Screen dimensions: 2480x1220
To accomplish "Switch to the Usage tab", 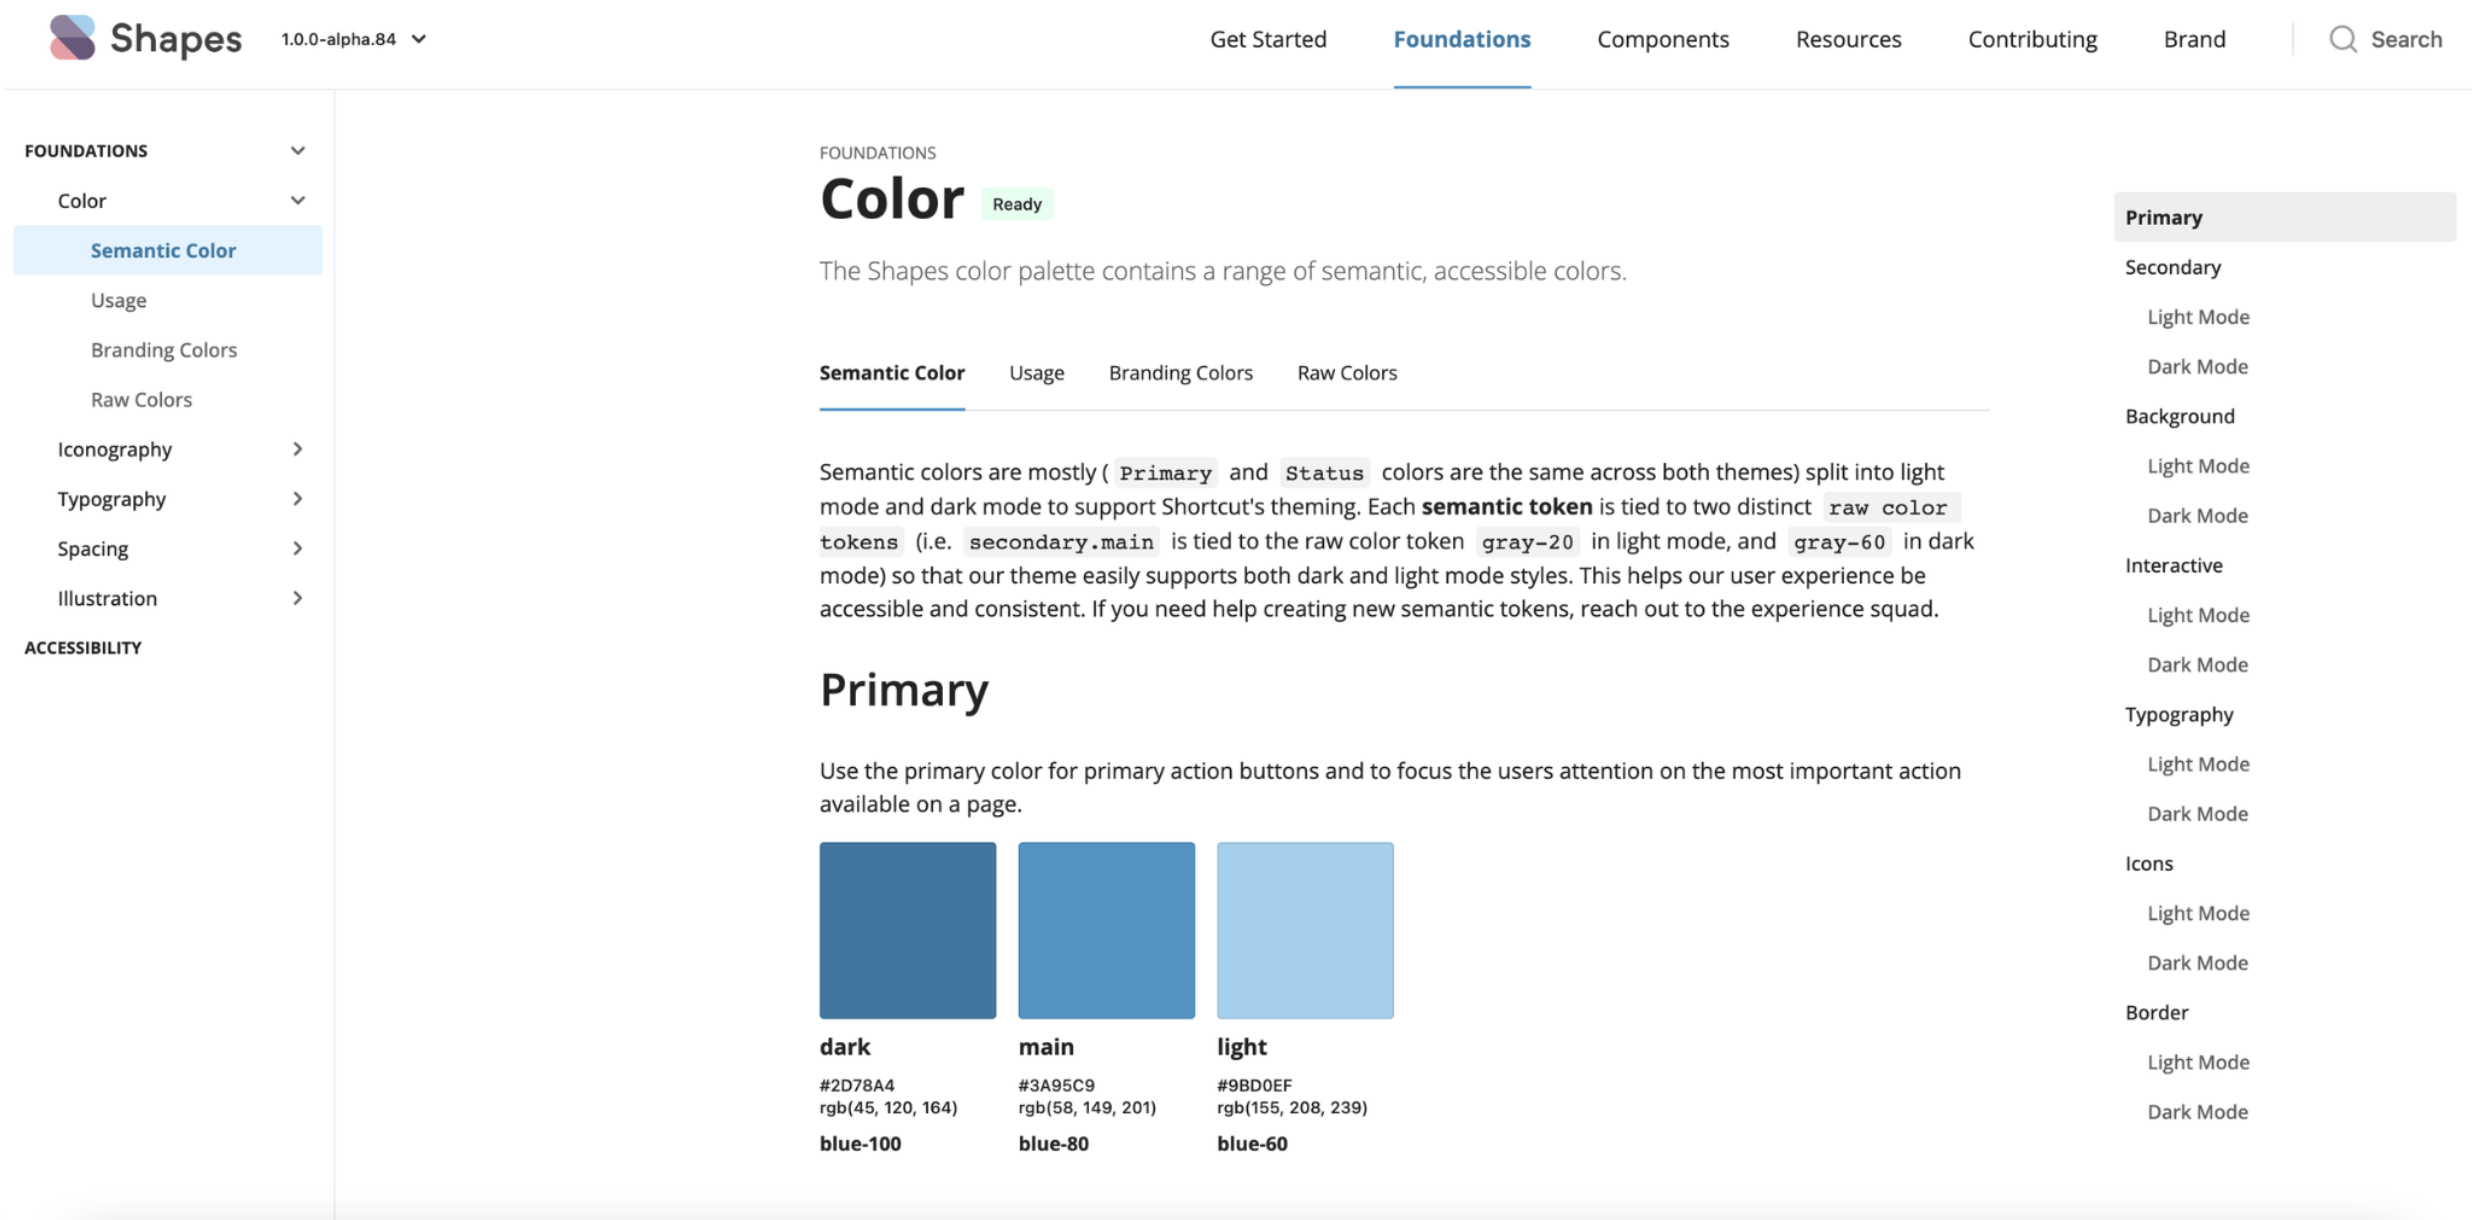I will [x=1036, y=372].
